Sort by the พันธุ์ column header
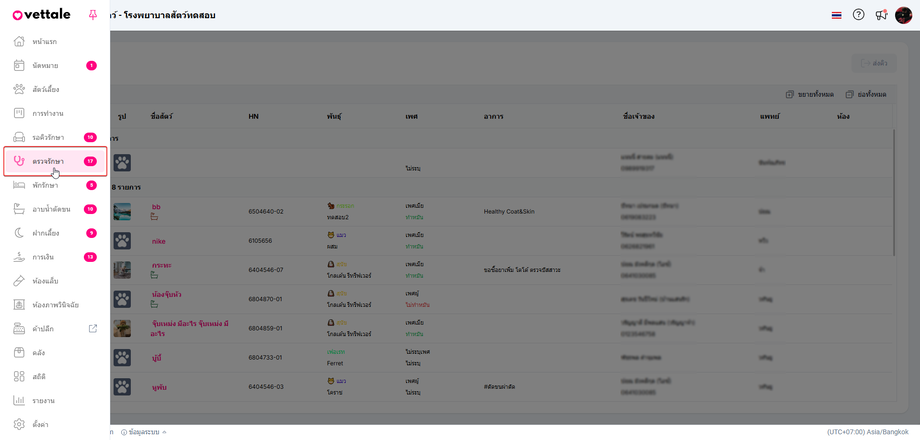 334,117
